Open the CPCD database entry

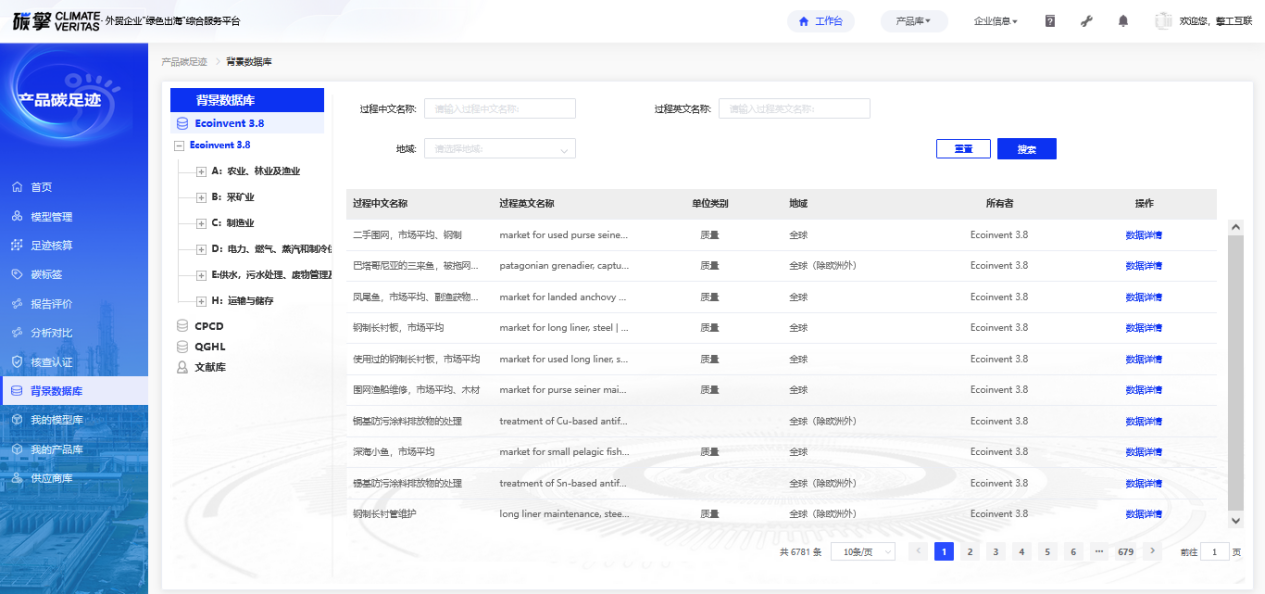click(x=209, y=326)
